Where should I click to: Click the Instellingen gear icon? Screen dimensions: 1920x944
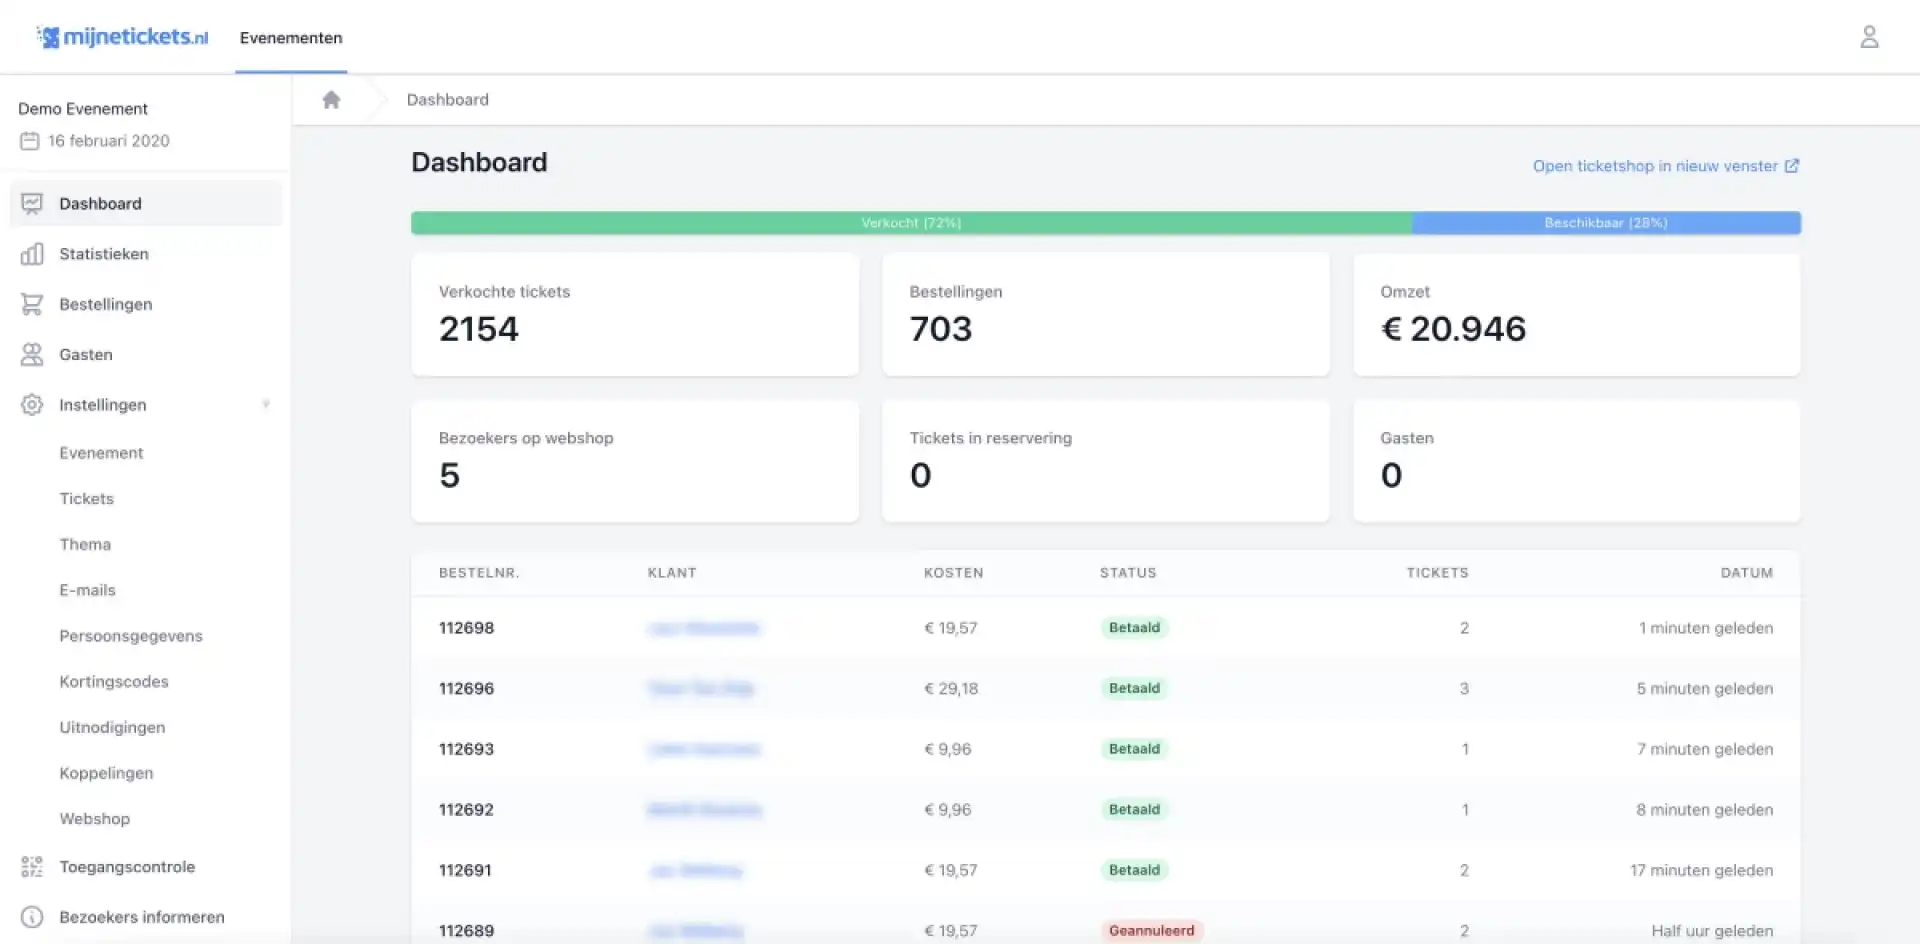32,405
